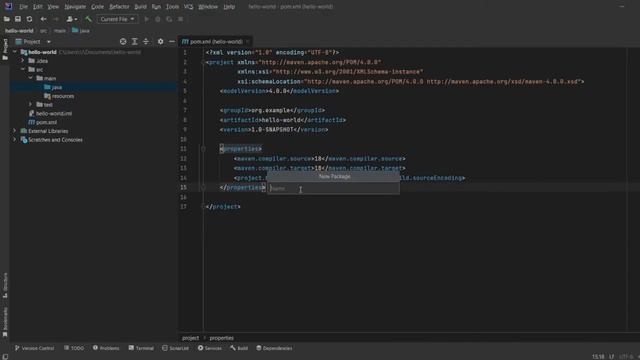This screenshot has width=640, height=360.
Task: Open Version Control tool window
Action: (x=35, y=348)
